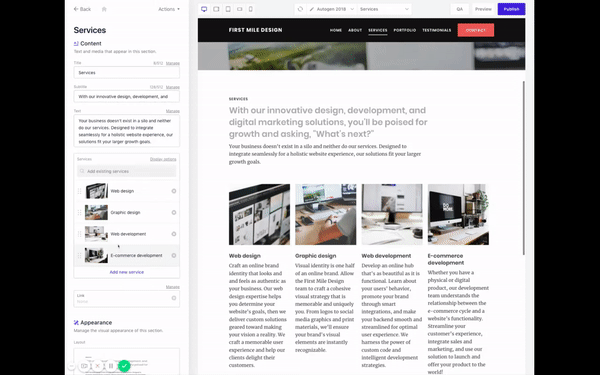
Task: Switch to the mobile phone preview icon
Action: pos(251,9)
